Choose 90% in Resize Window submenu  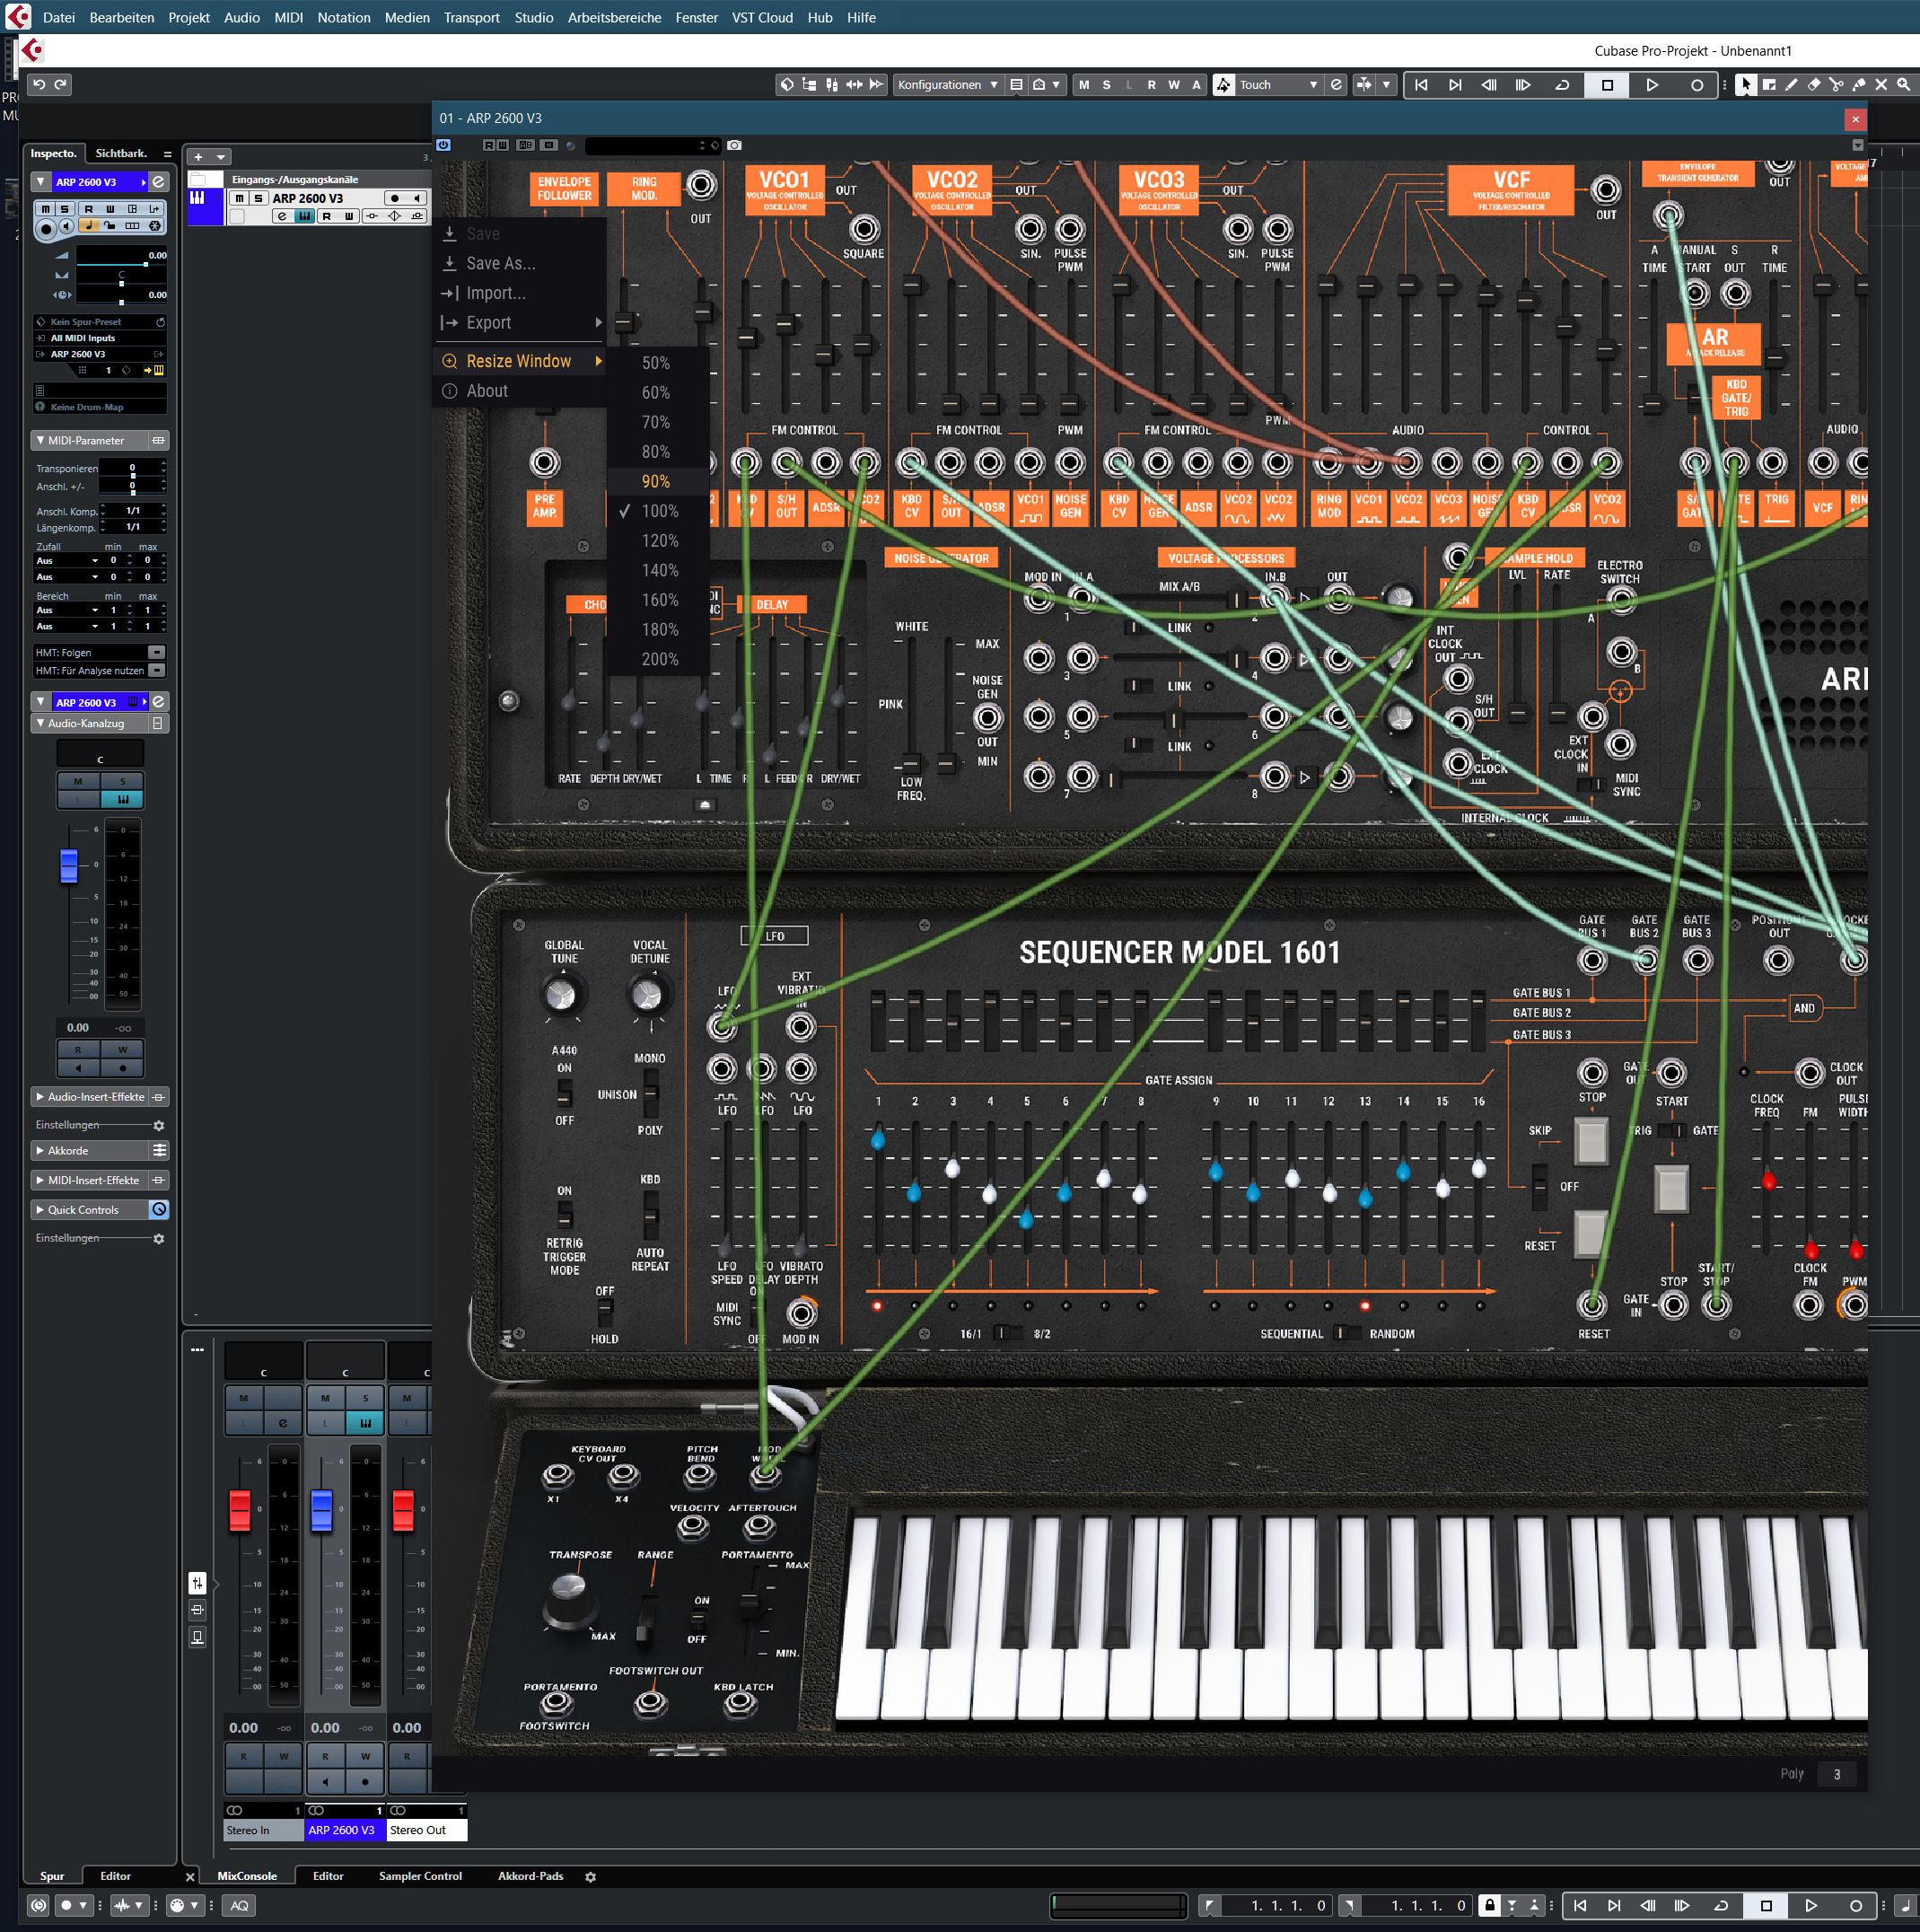[656, 481]
